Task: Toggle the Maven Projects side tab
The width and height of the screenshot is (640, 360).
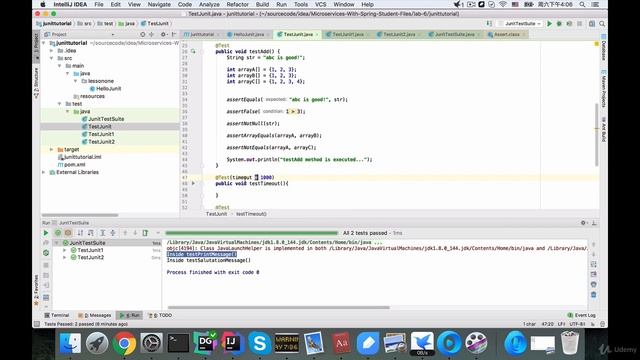Action: (603, 89)
